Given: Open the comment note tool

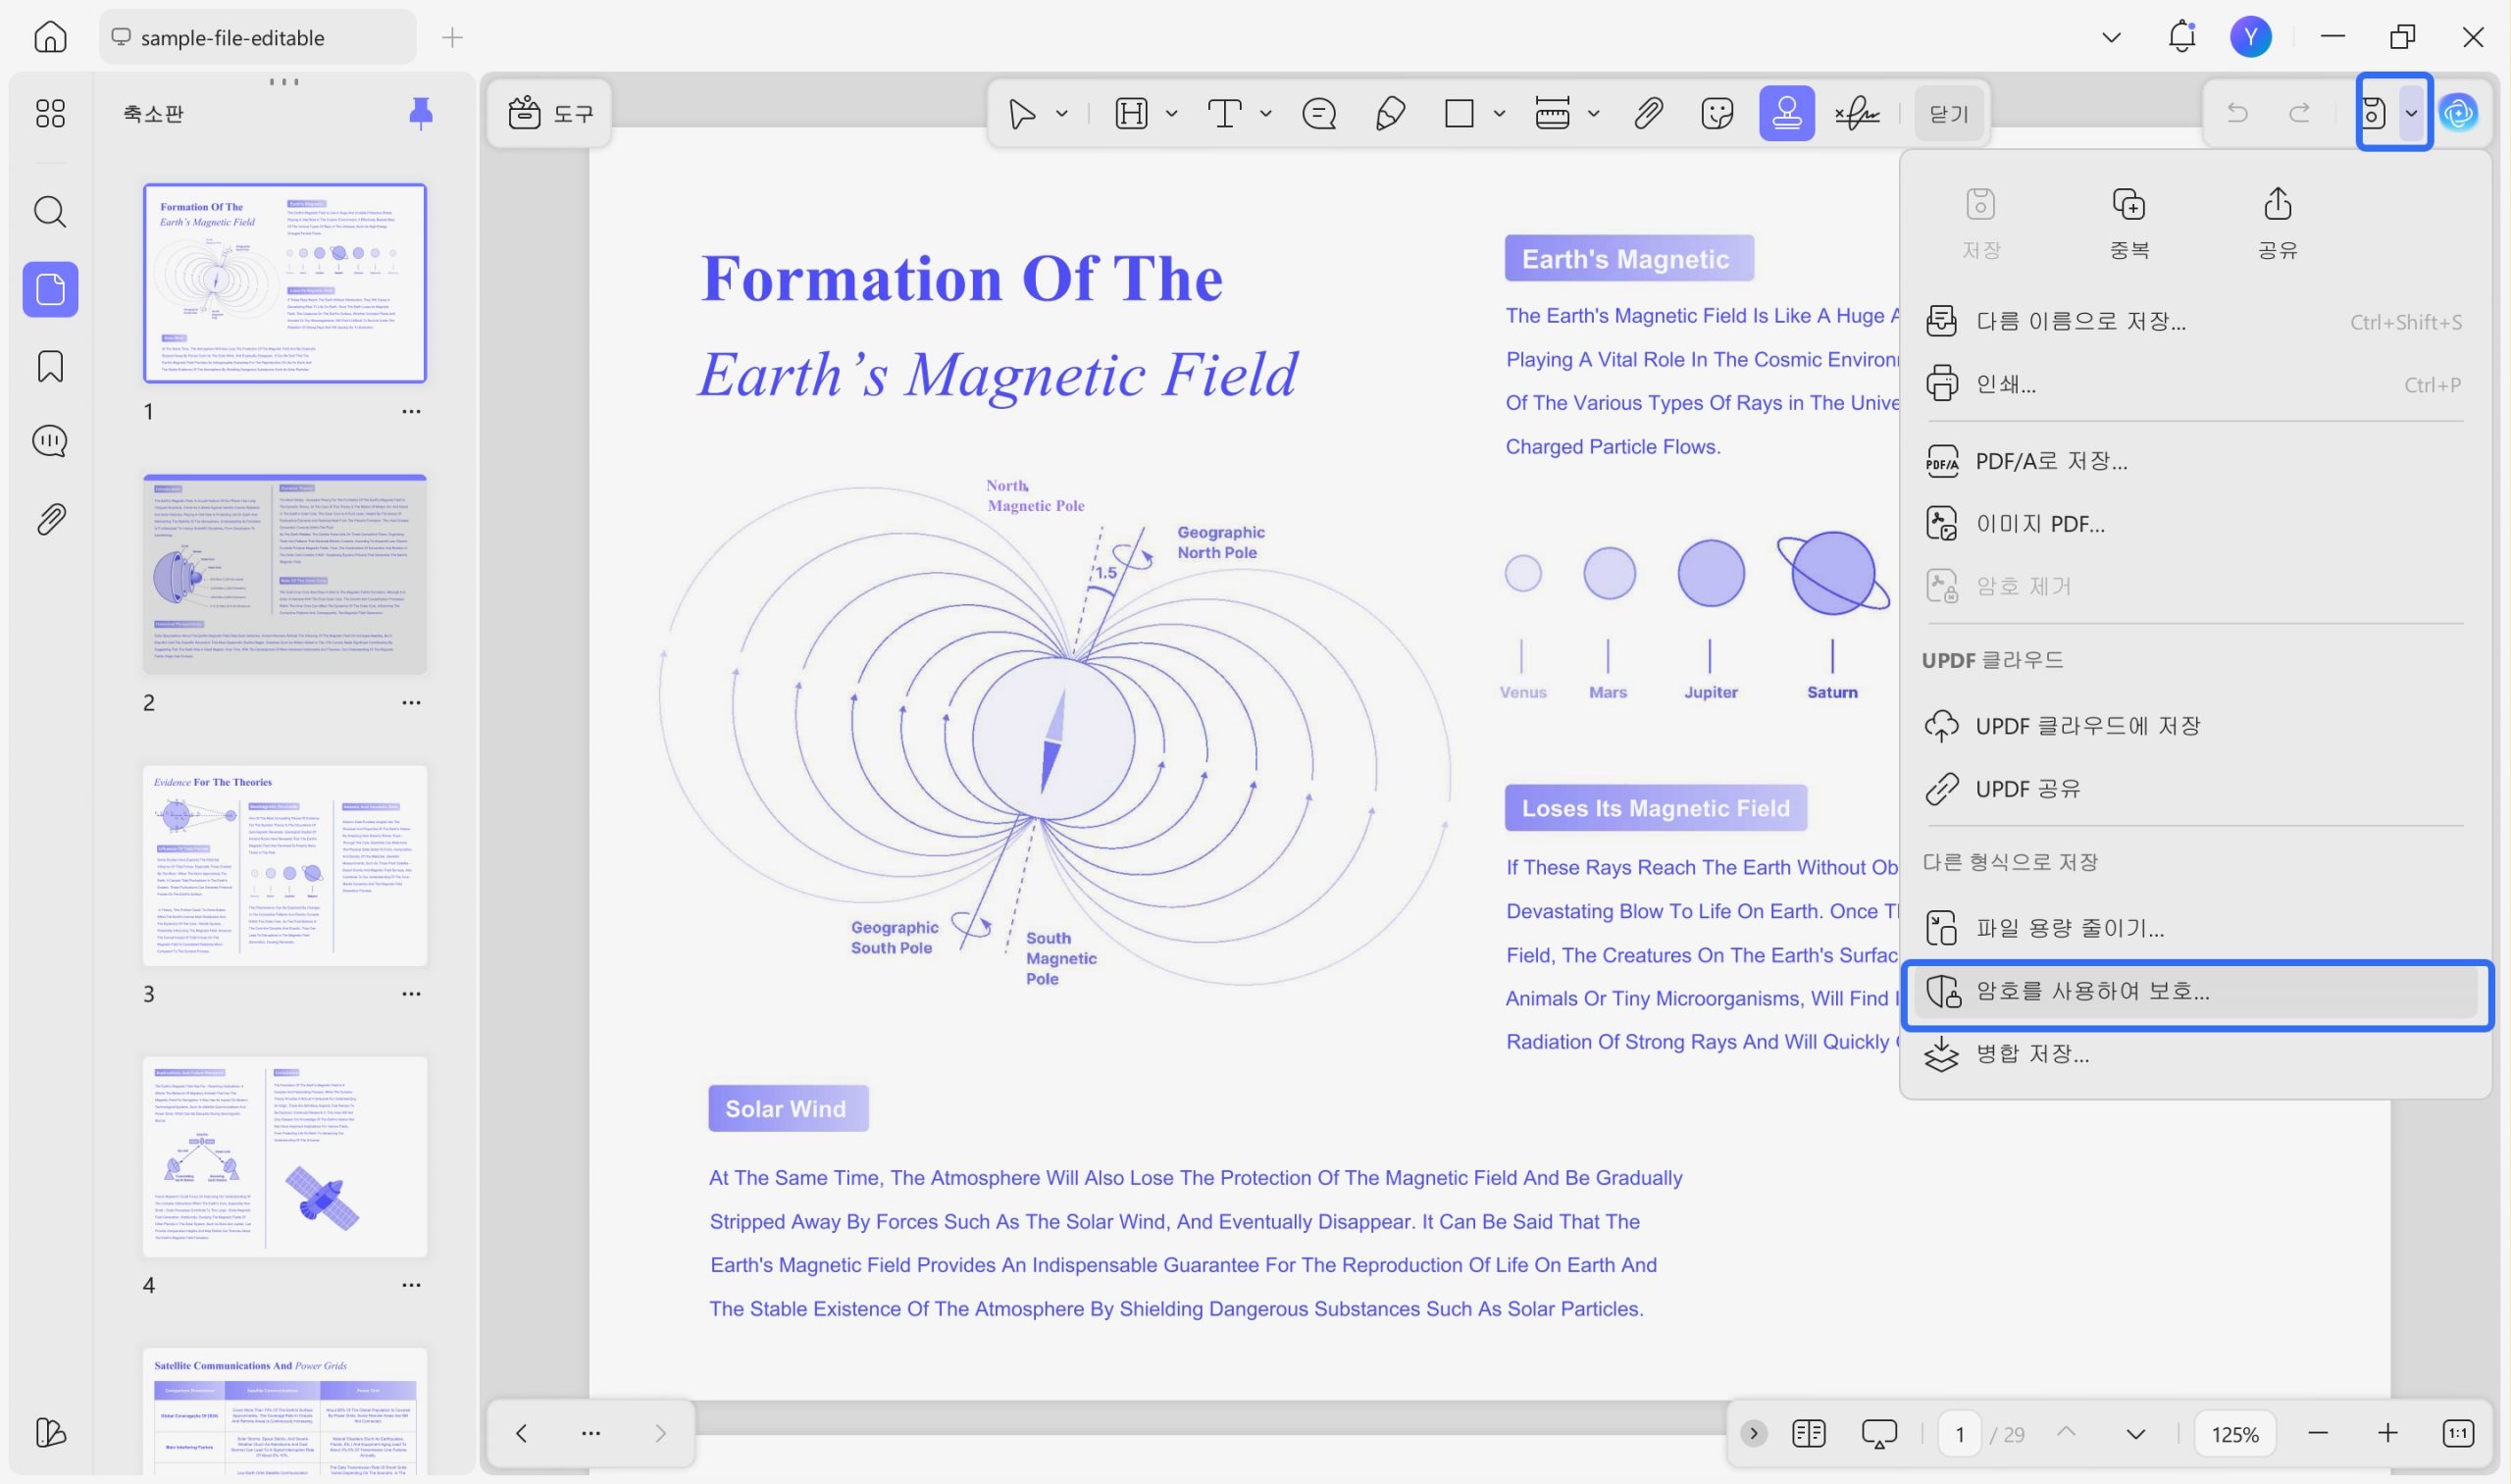Looking at the screenshot, I should click(x=1319, y=113).
